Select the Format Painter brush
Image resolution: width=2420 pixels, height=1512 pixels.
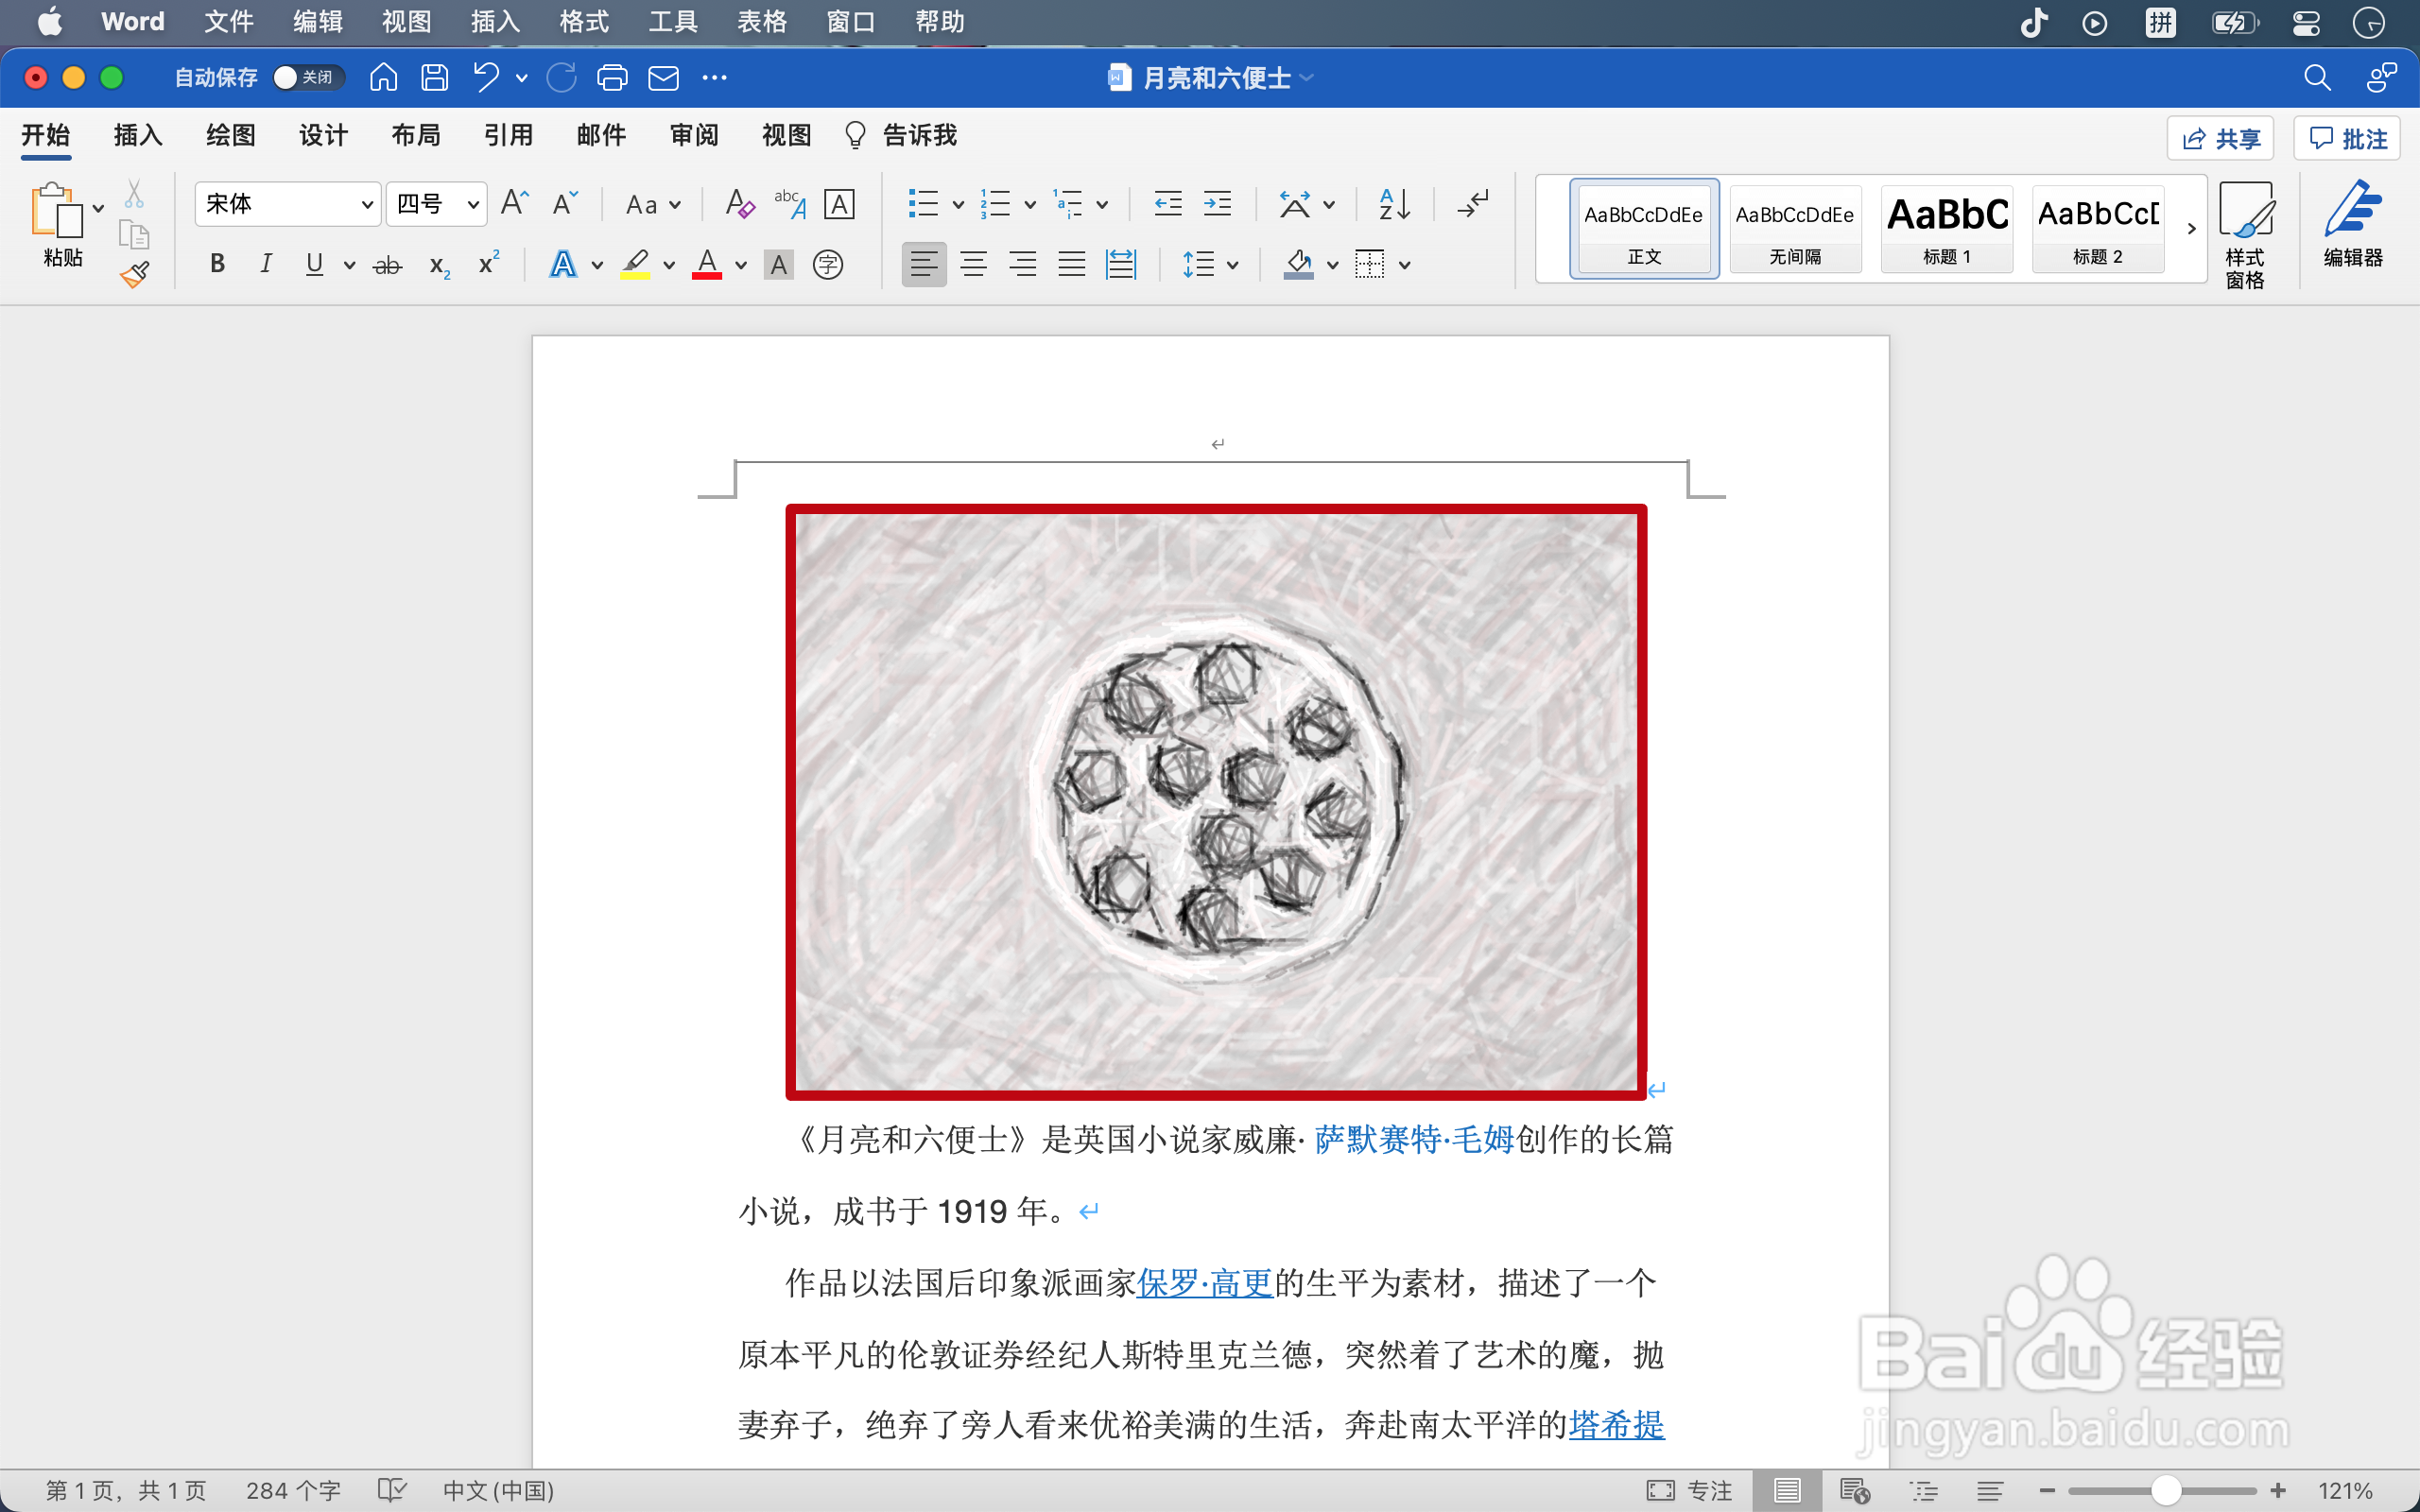coord(134,273)
